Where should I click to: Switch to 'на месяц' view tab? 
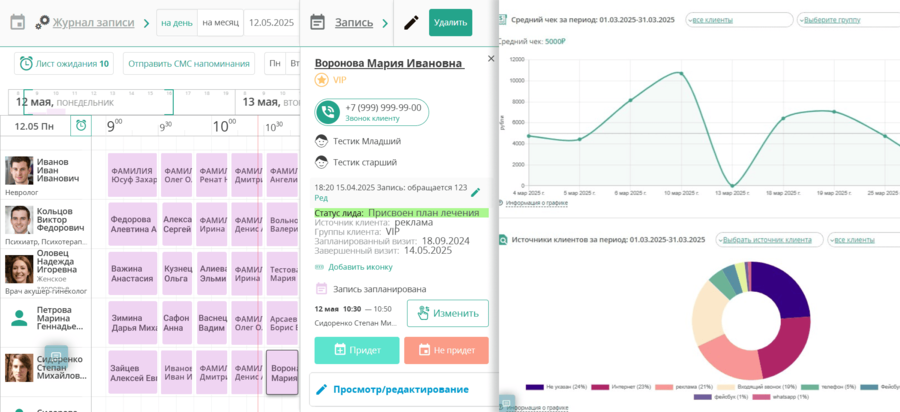pyautogui.click(x=219, y=22)
